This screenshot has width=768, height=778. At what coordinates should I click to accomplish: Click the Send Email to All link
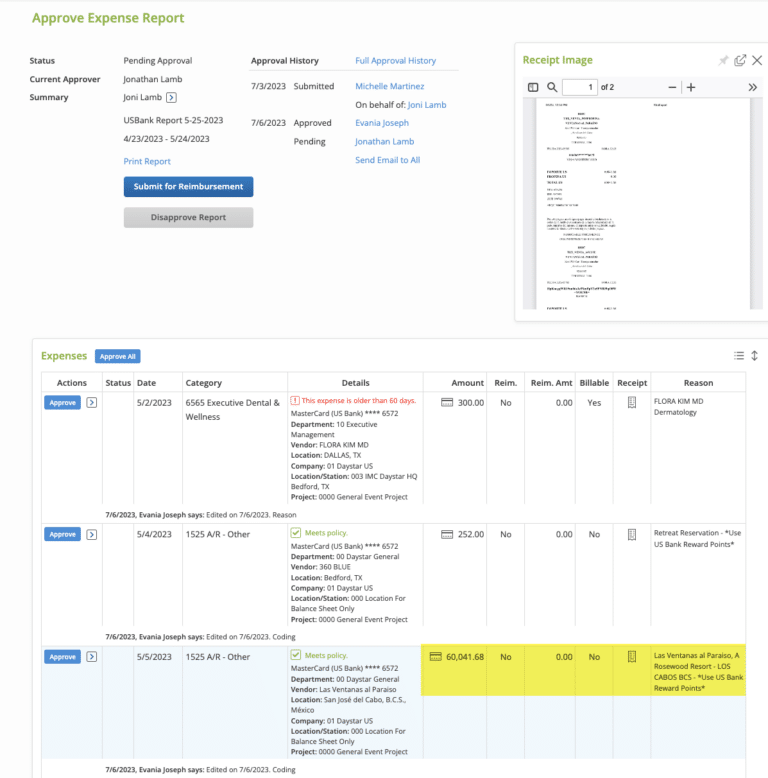[387, 160]
